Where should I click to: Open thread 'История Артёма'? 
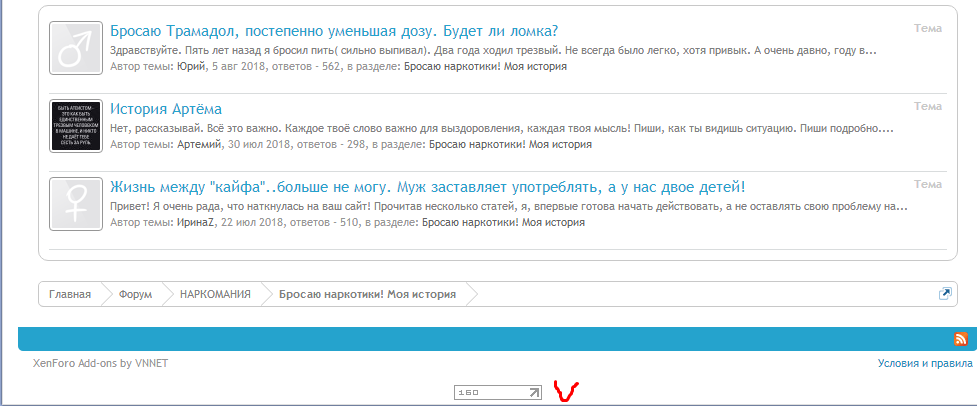pyautogui.click(x=166, y=109)
